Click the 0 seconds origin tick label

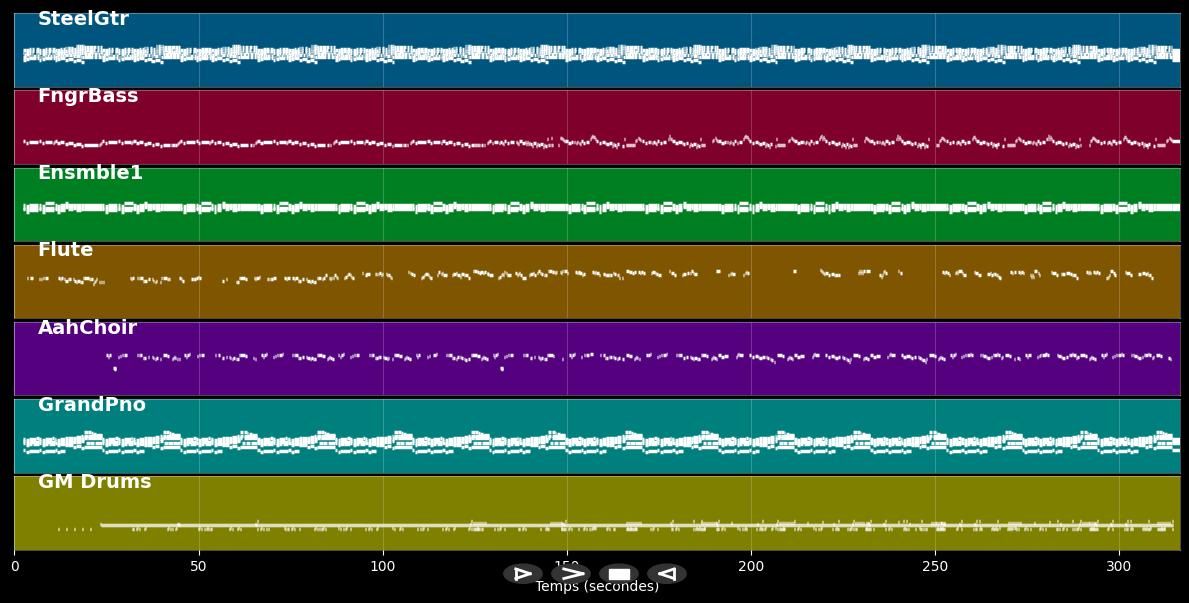pyautogui.click(x=15, y=566)
